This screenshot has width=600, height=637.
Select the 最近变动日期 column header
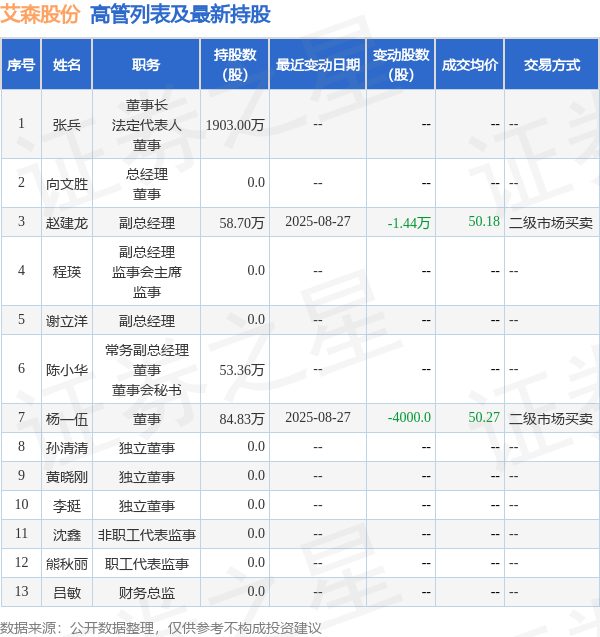(x=318, y=65)
